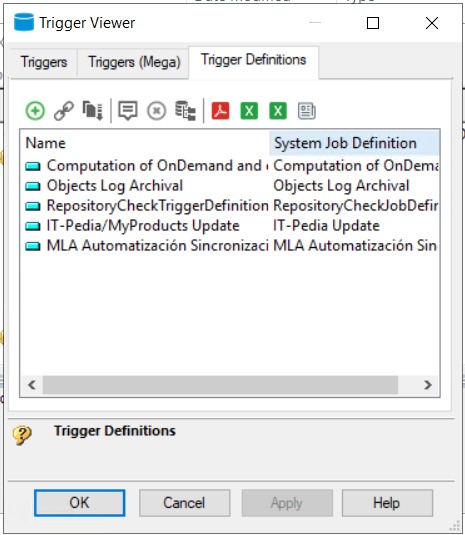
Task: Click 'Computation of OnDema' job definition cell
Action: coord(356,166)
